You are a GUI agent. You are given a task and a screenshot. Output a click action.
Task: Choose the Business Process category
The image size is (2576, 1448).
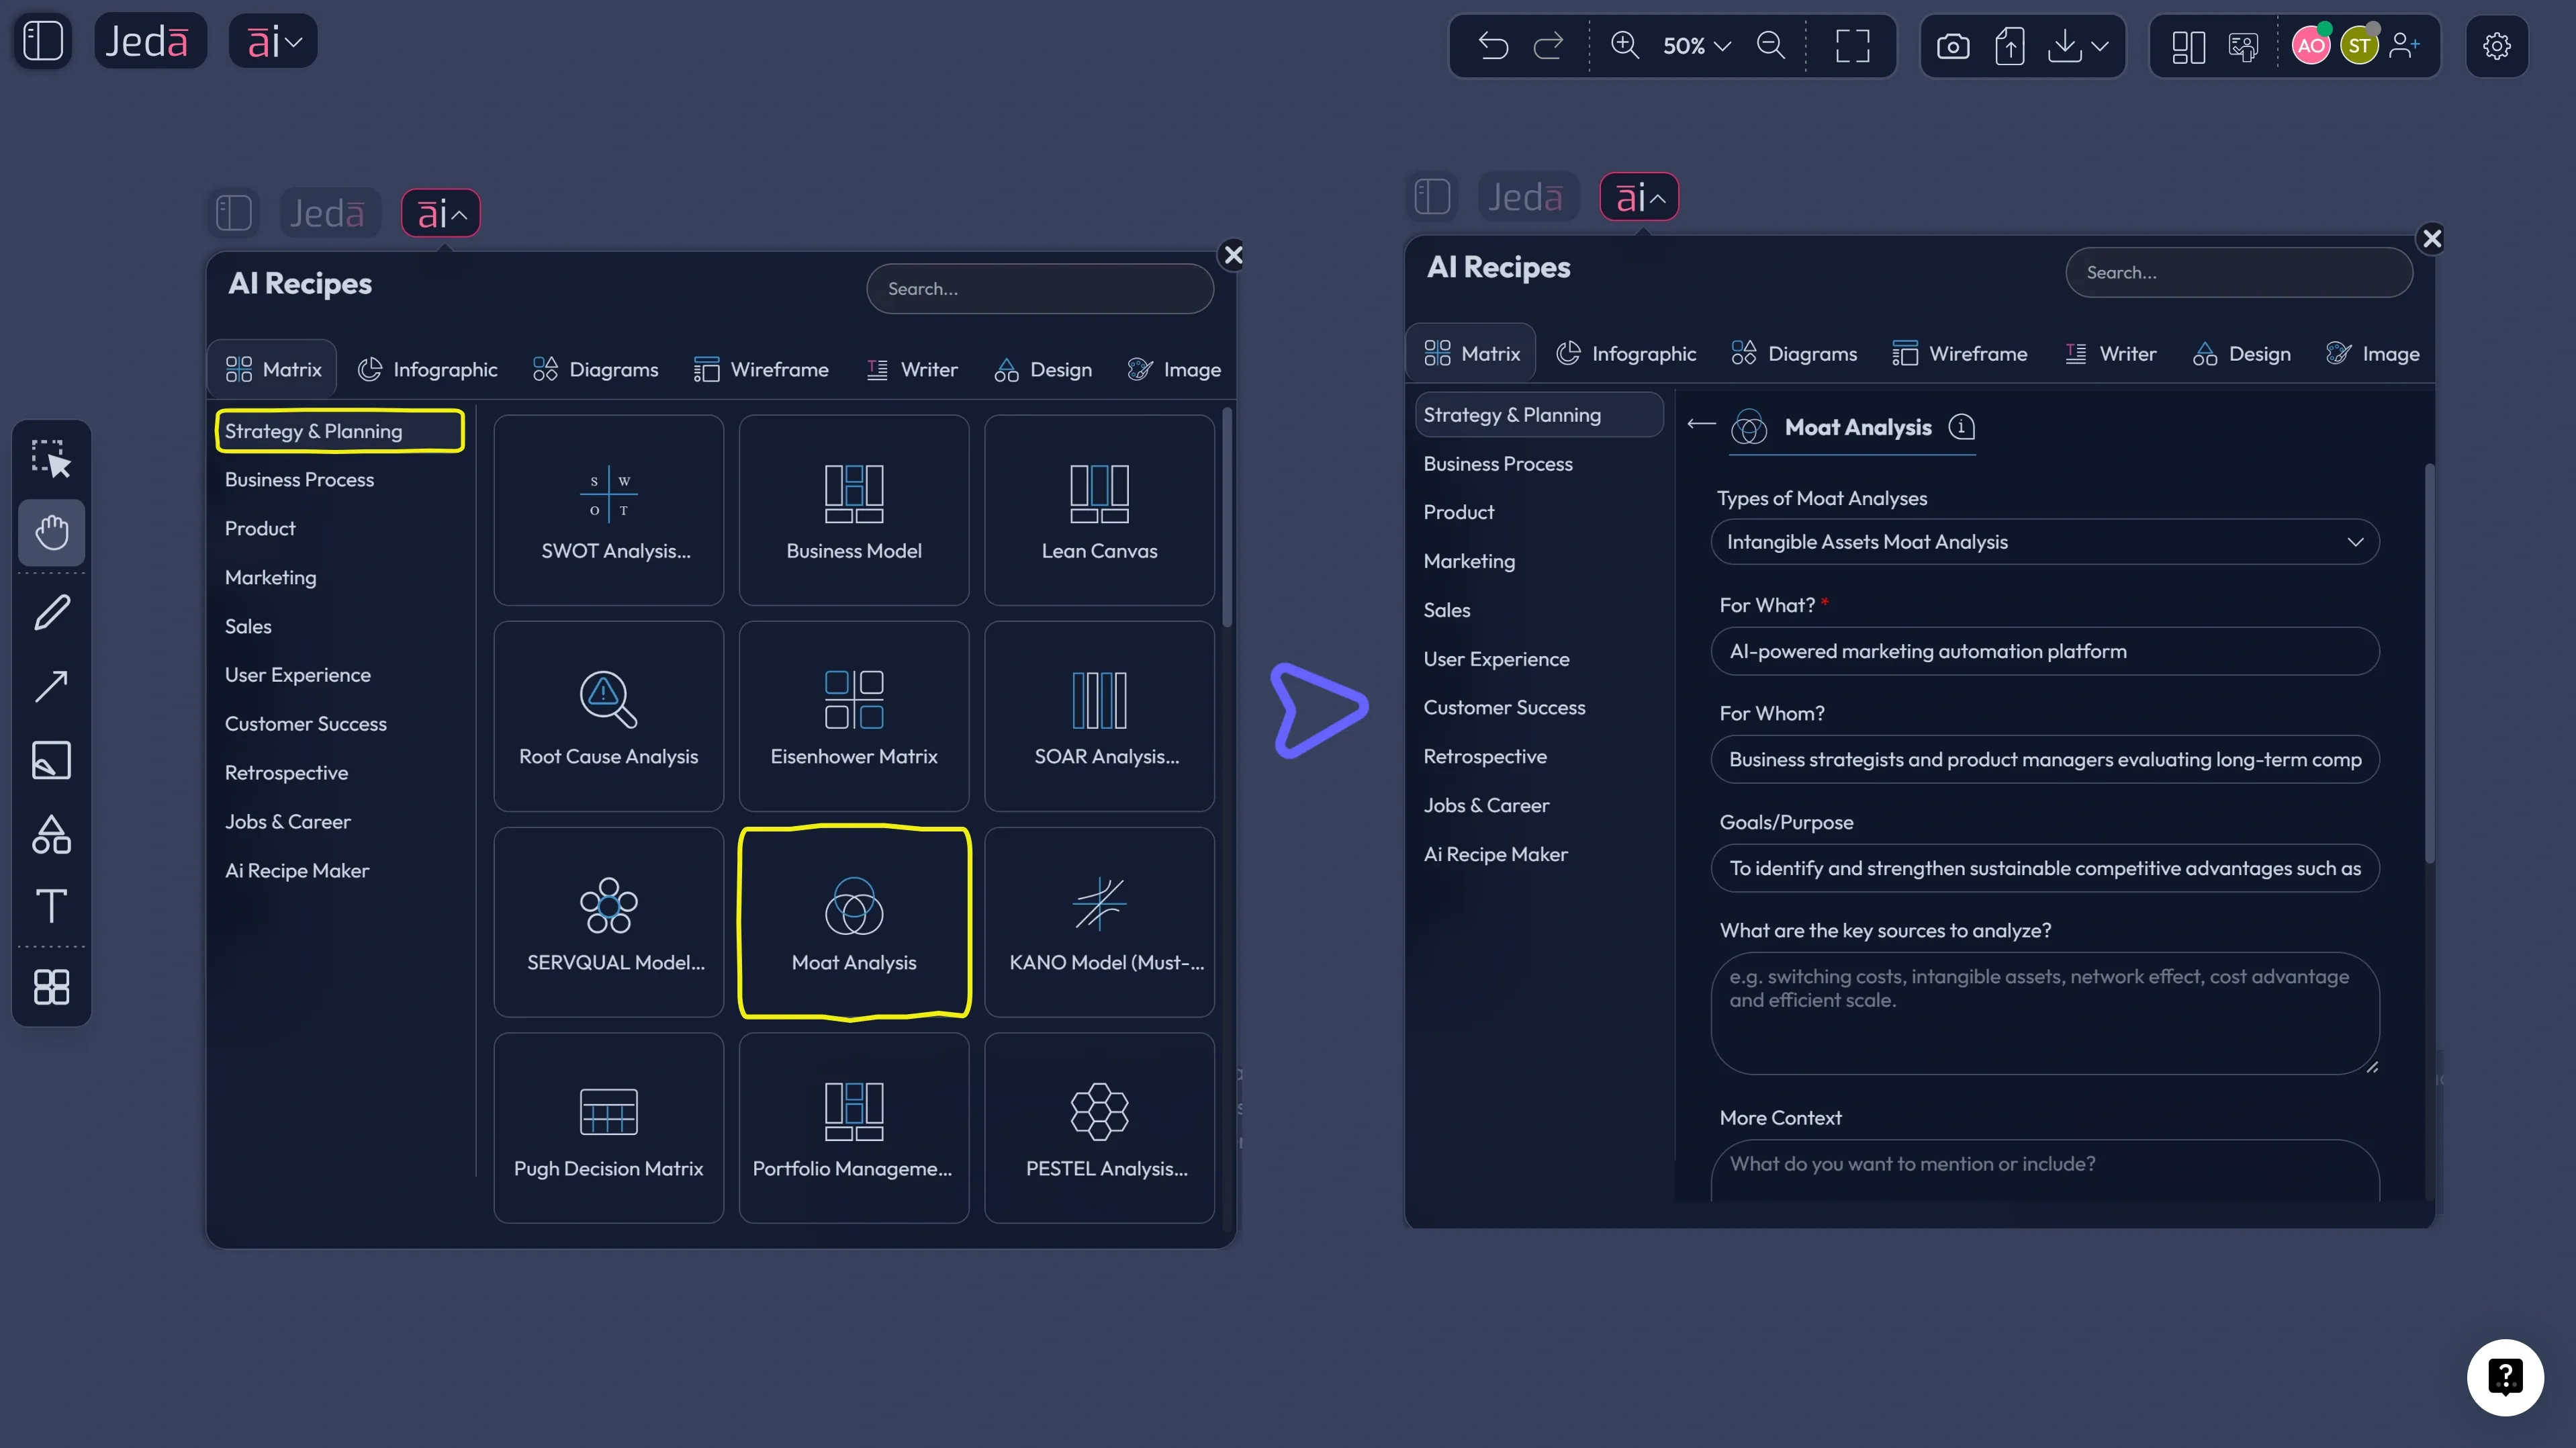[298, 479]
